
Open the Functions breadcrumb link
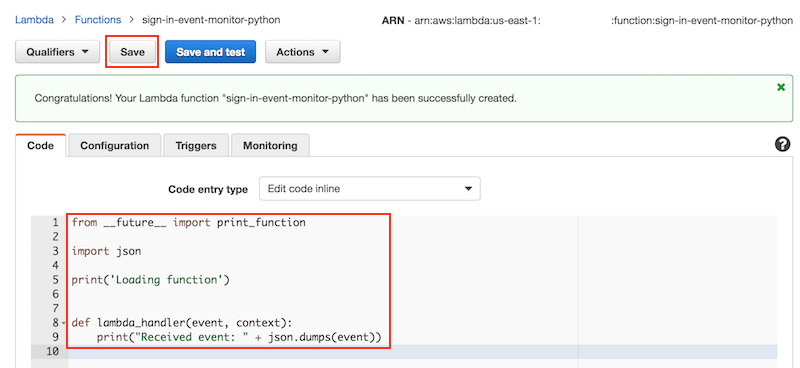(98, 20)
